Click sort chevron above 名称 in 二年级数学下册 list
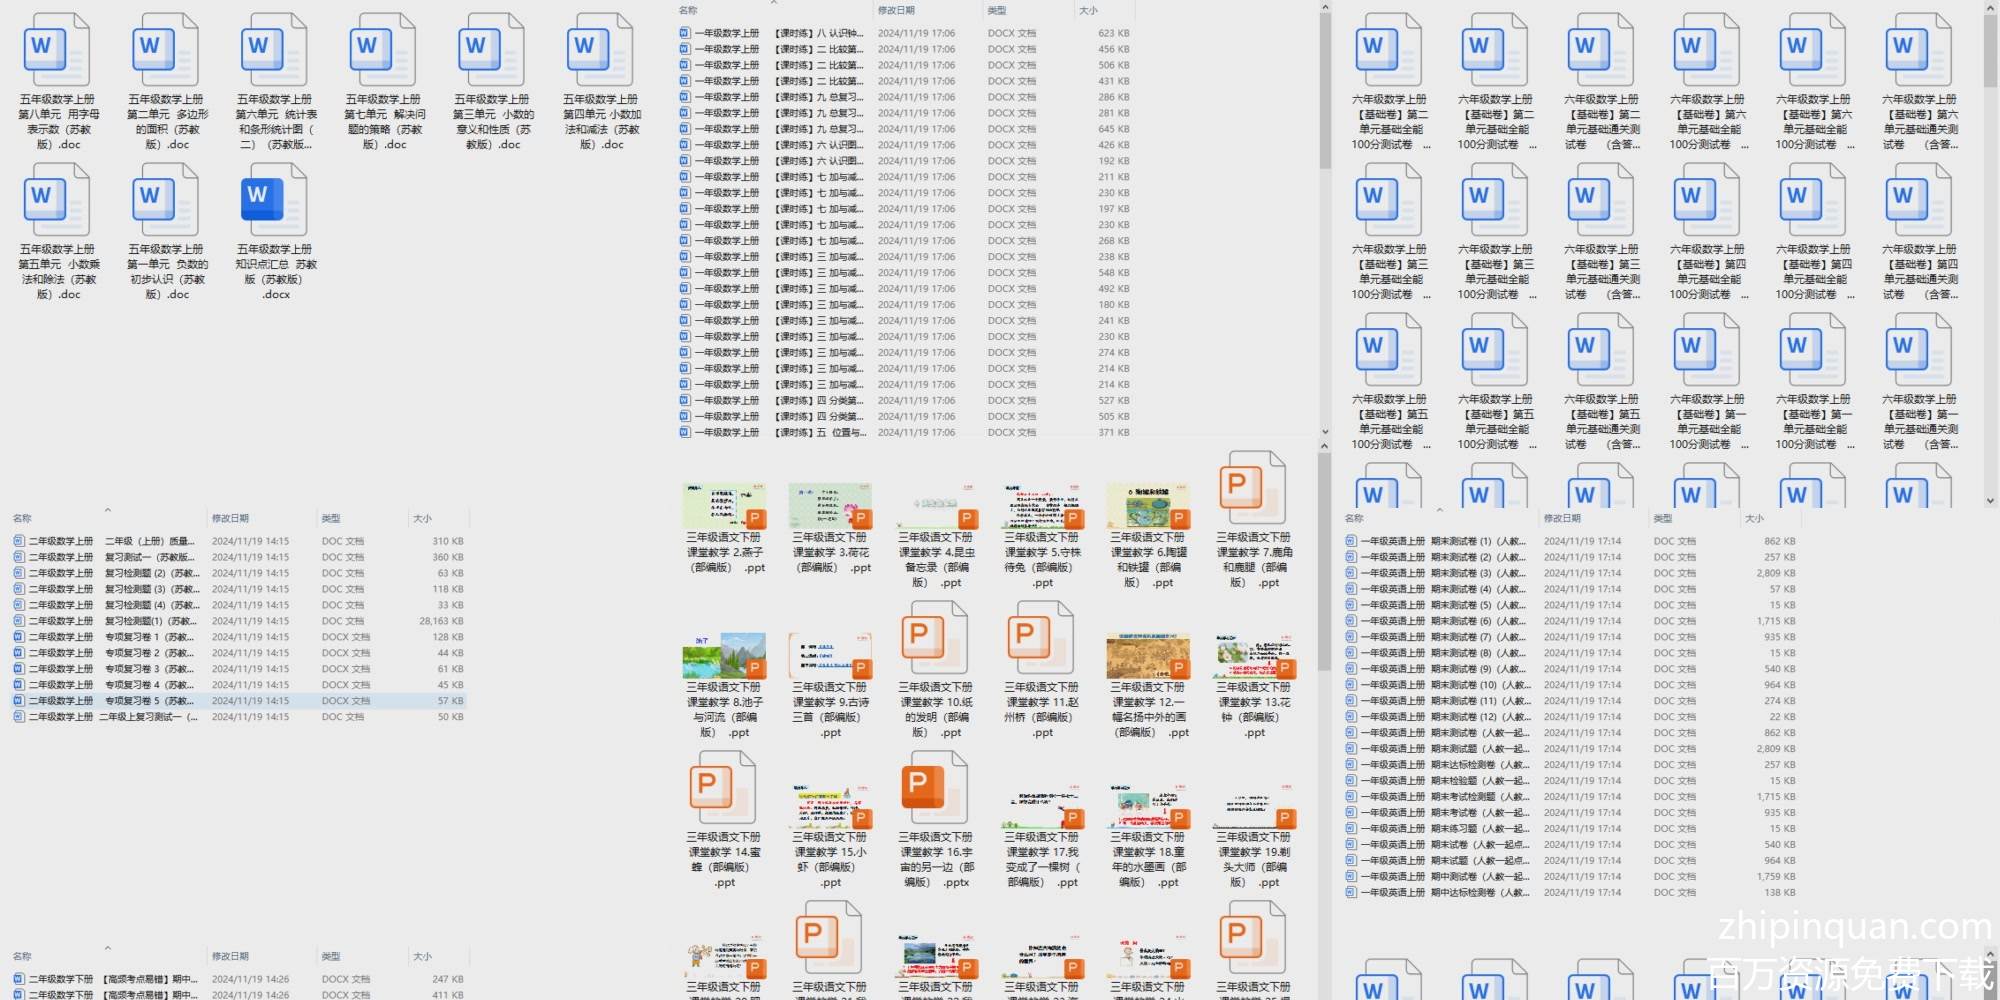The width and height of the screenshot is (2000, 1000). click(x=107, y=947)
